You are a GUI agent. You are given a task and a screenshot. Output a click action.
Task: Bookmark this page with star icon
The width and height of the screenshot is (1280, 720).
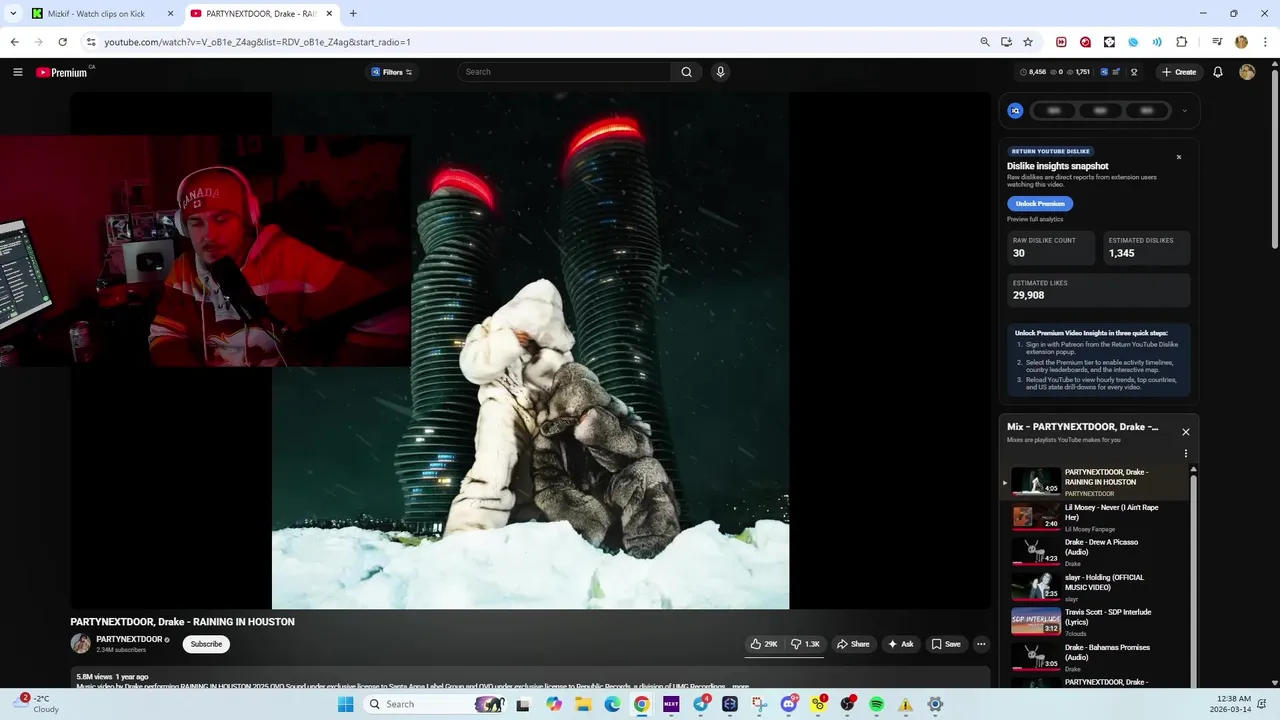(1028, 42)
